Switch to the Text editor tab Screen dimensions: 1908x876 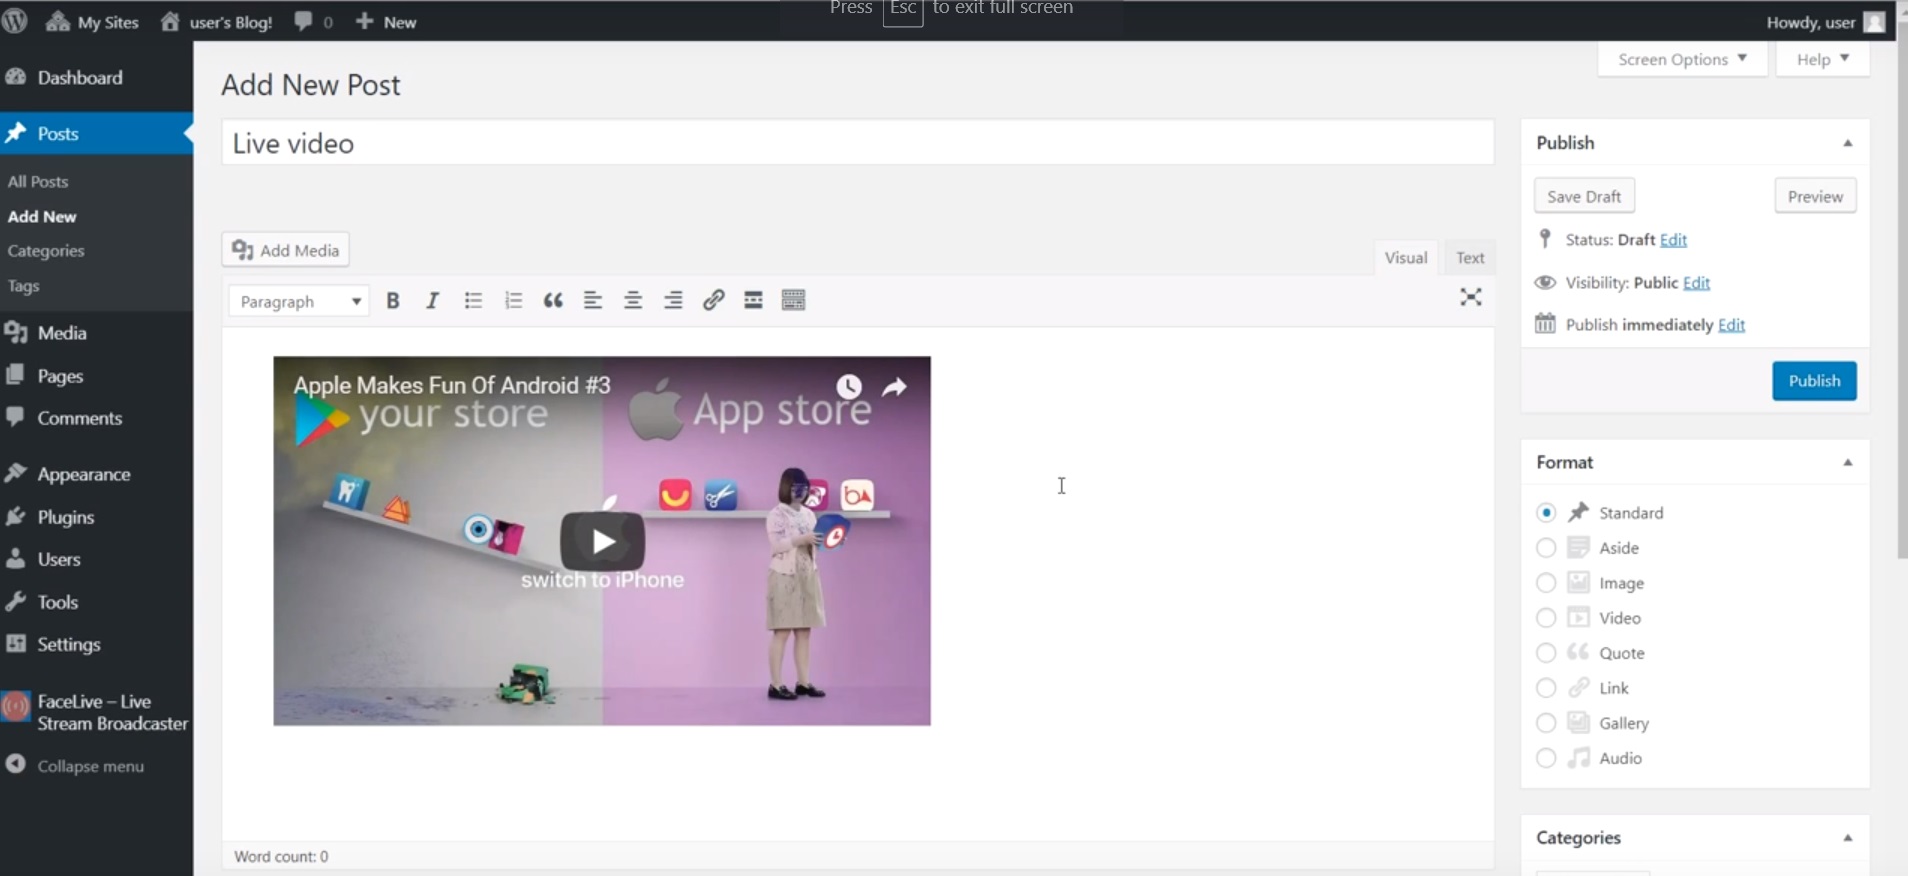click(1469, 258)
